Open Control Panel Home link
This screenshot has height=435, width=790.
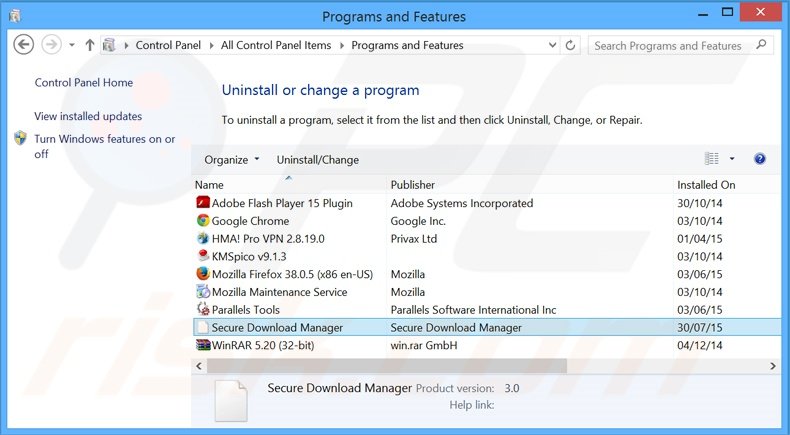(84, 83)
